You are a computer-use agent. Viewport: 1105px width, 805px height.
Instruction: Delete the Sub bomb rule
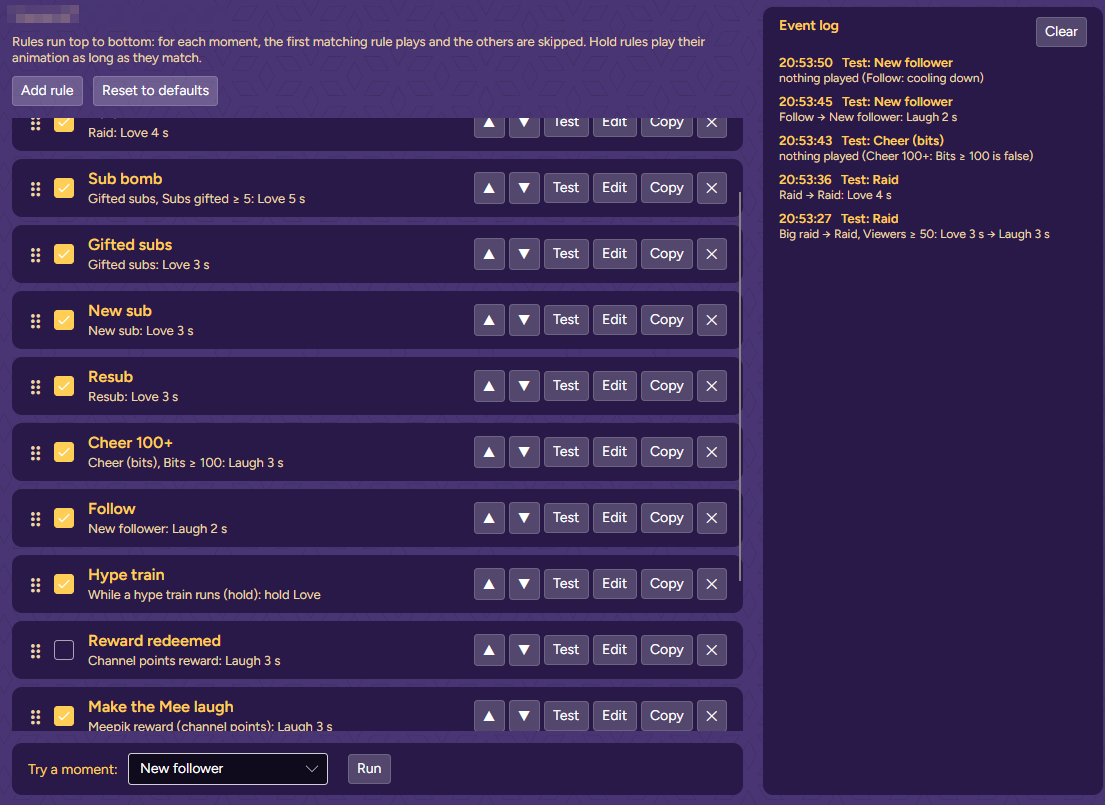click(x=712, y=188)
